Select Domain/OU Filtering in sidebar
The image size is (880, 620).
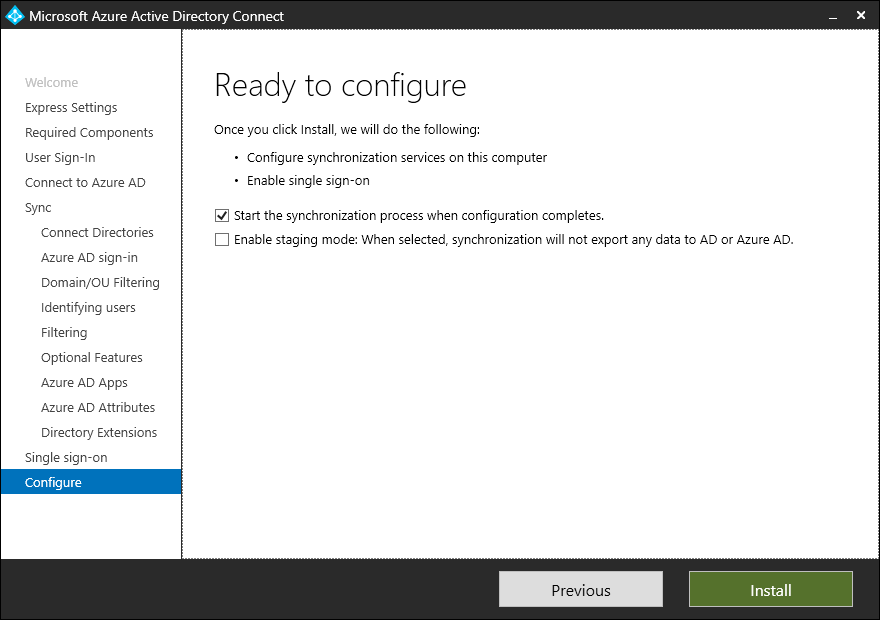click(100, 283)
